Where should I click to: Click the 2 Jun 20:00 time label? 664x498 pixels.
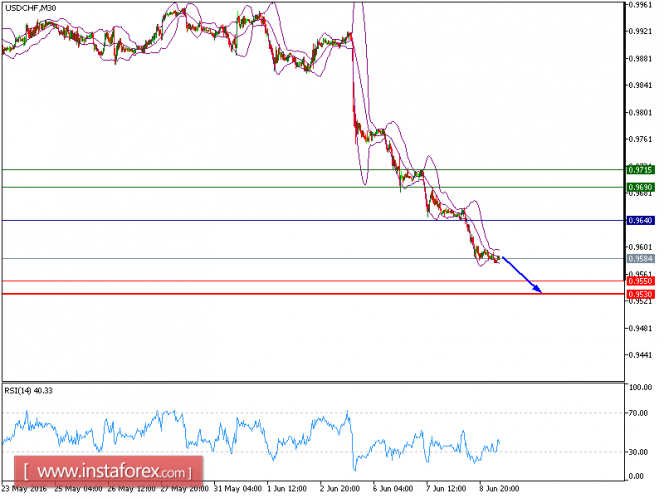point(340,489)
